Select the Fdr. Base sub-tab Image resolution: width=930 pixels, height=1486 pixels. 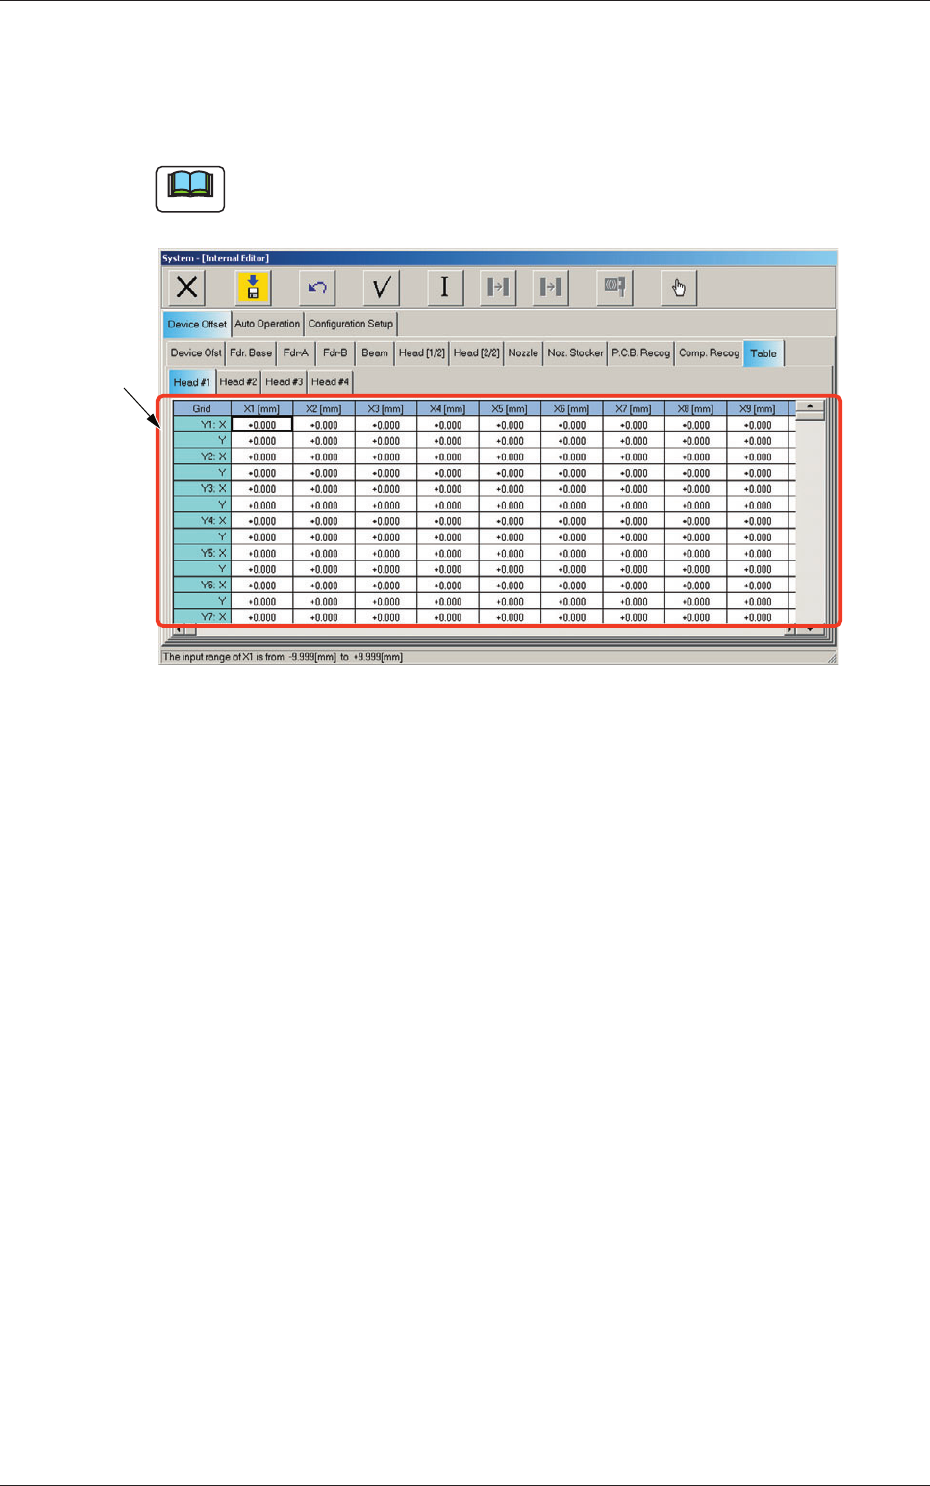click(251, 353)
